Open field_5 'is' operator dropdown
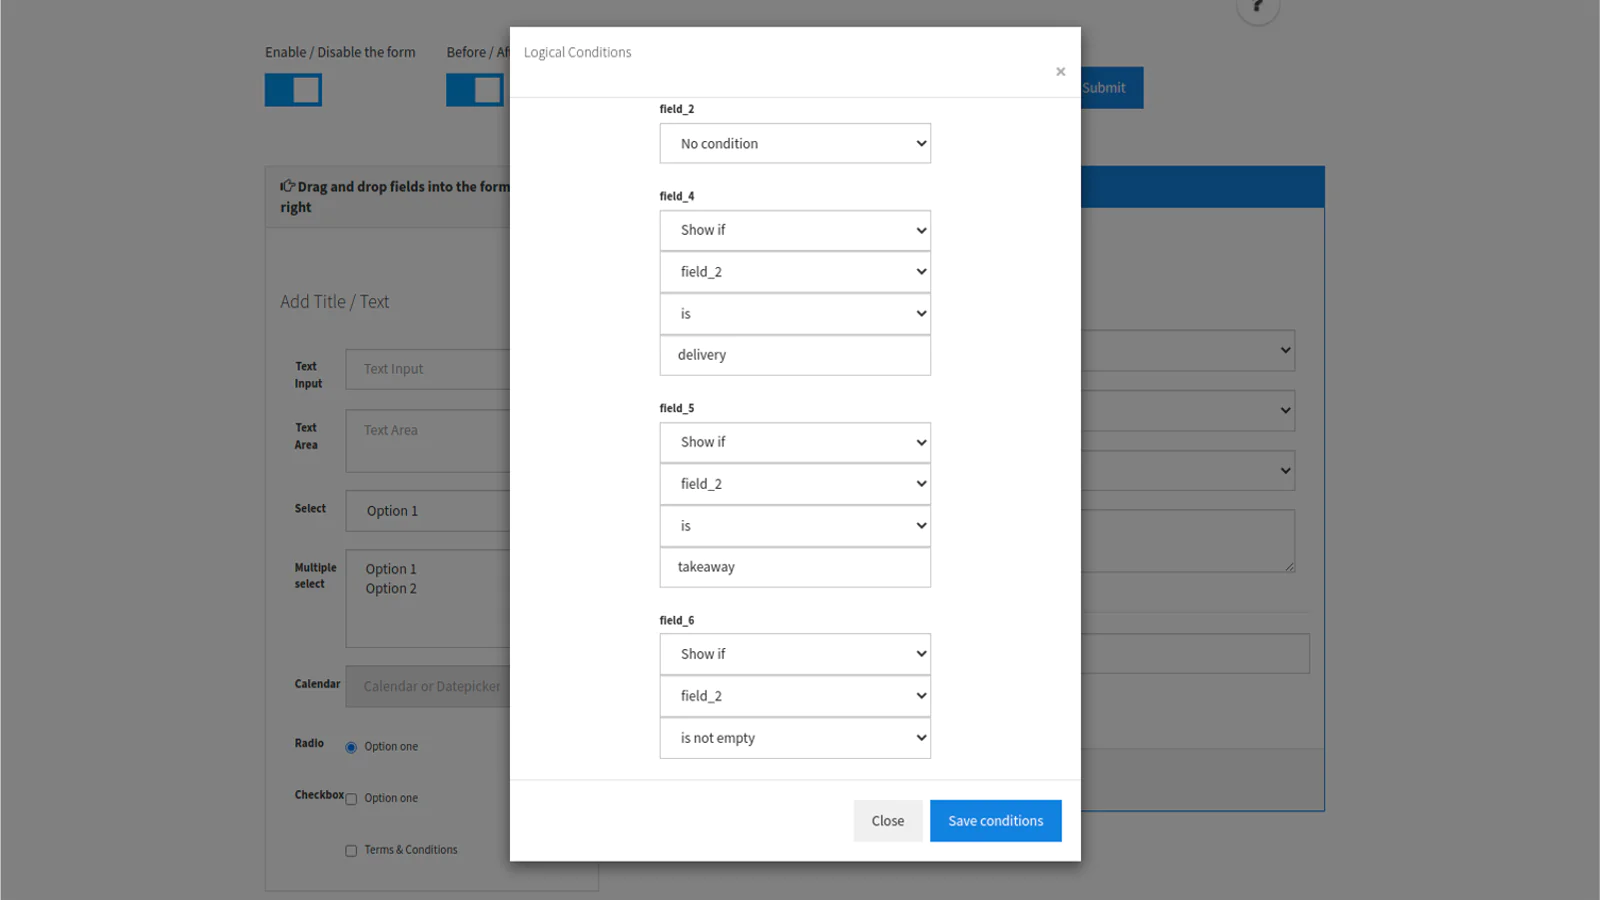 pos(795,526)
